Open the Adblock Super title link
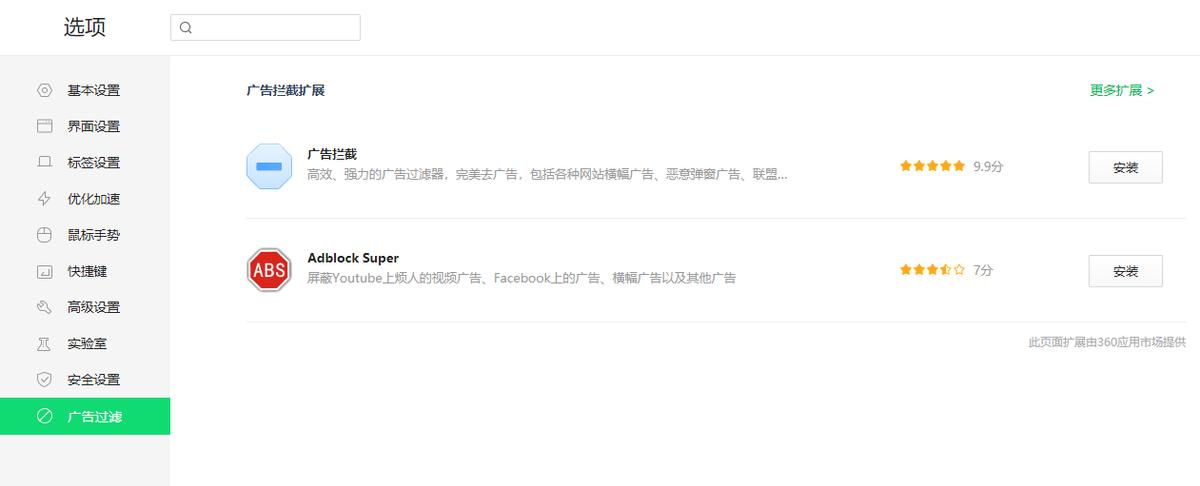 click(x=353, y=258)
